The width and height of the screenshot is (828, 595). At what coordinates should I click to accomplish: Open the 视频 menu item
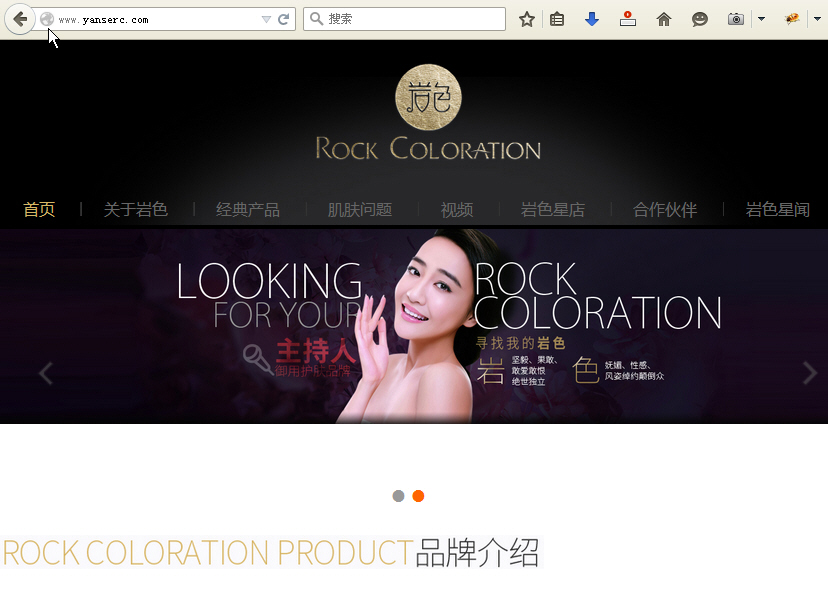pos(457,210)
